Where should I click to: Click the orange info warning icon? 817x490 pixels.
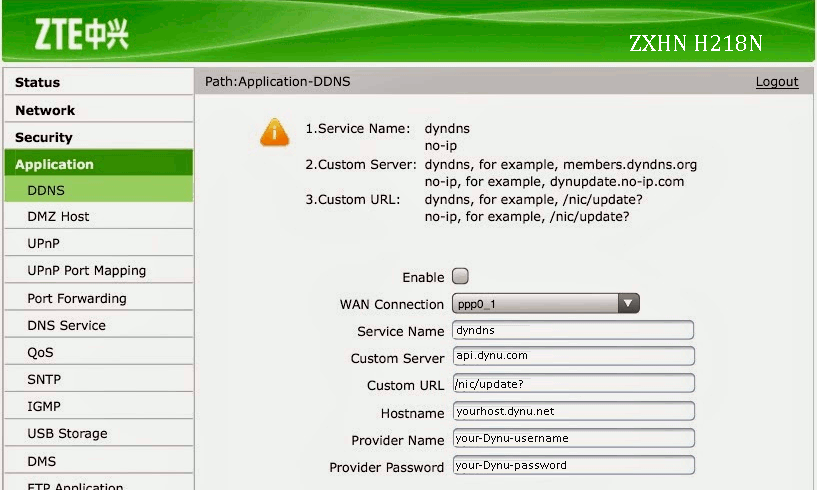tap(275, 132)
